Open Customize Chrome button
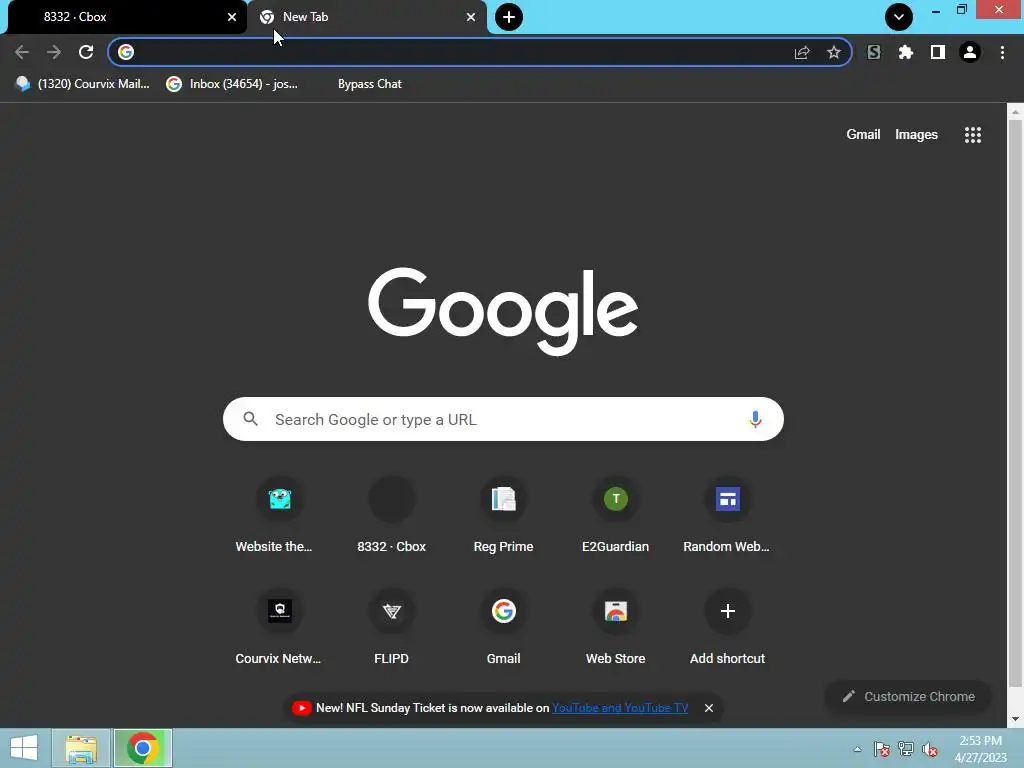The height and width of the screenshot is (768, 1024). tap(908, 697)
